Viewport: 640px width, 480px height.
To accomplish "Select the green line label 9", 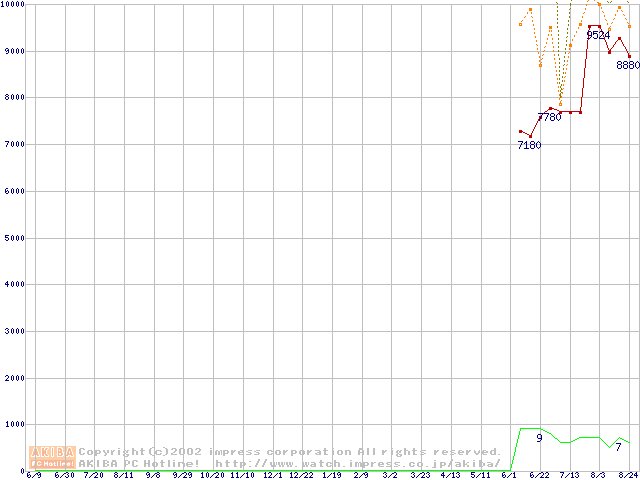I will (539, 438).
